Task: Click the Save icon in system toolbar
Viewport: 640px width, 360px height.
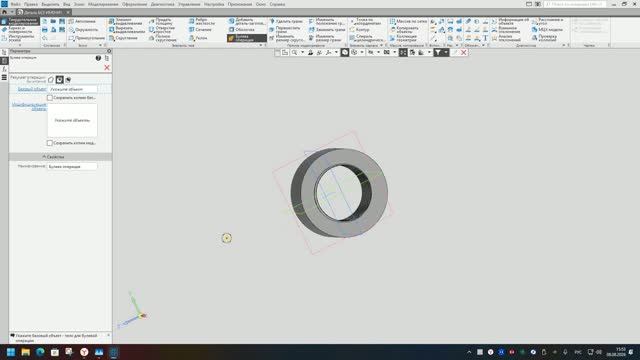Action: tap(62, 21)
